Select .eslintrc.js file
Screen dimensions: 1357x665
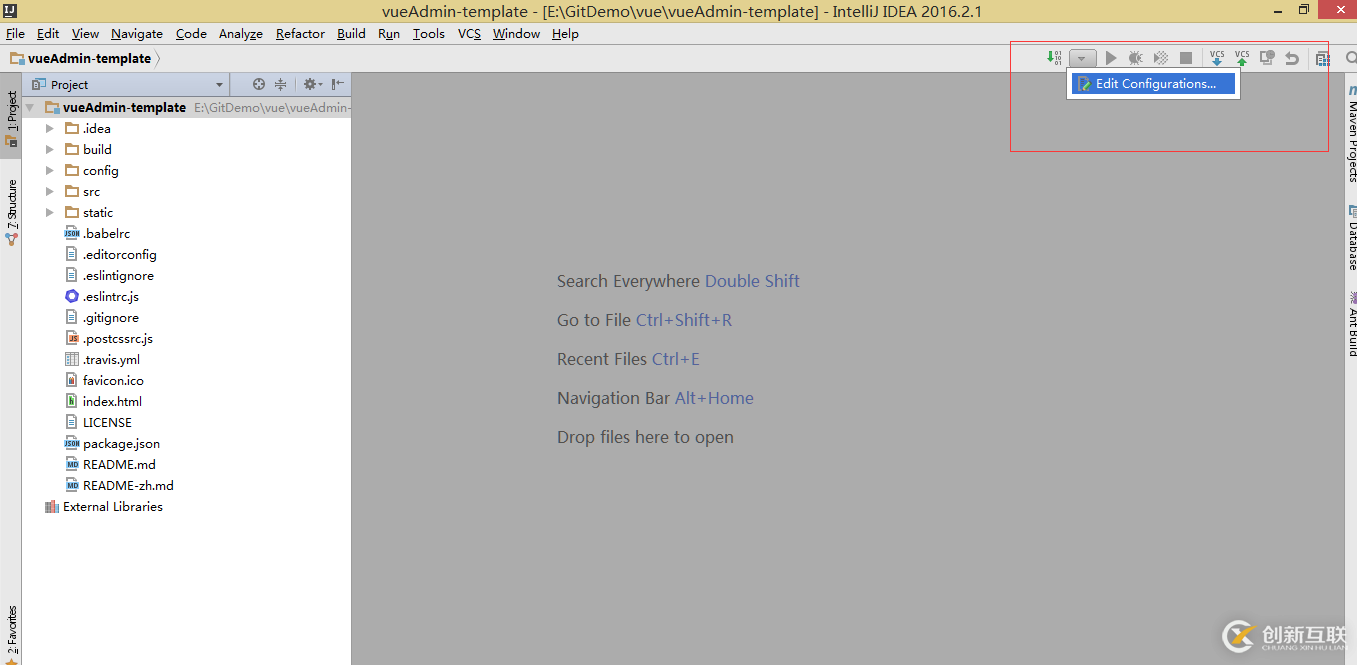(101, 296)
